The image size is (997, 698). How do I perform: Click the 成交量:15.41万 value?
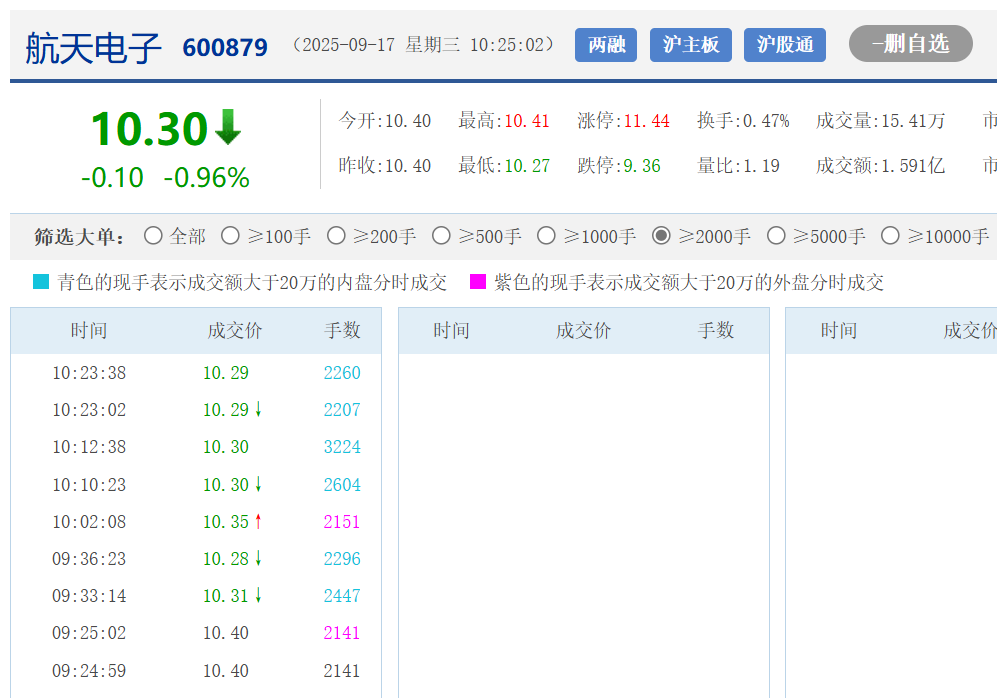(x=881, y=121)
